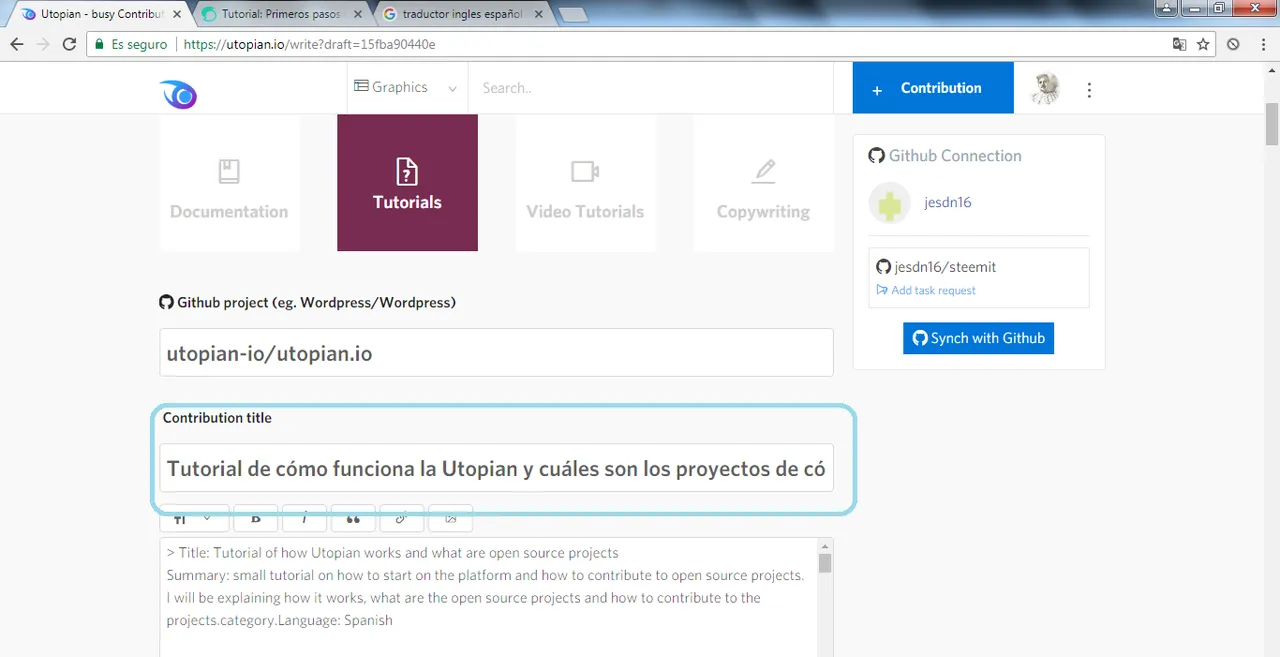The width and height of the screenshot is (1280, 657).
Task: Select the Tutorials category card
Action: [407, 183]
